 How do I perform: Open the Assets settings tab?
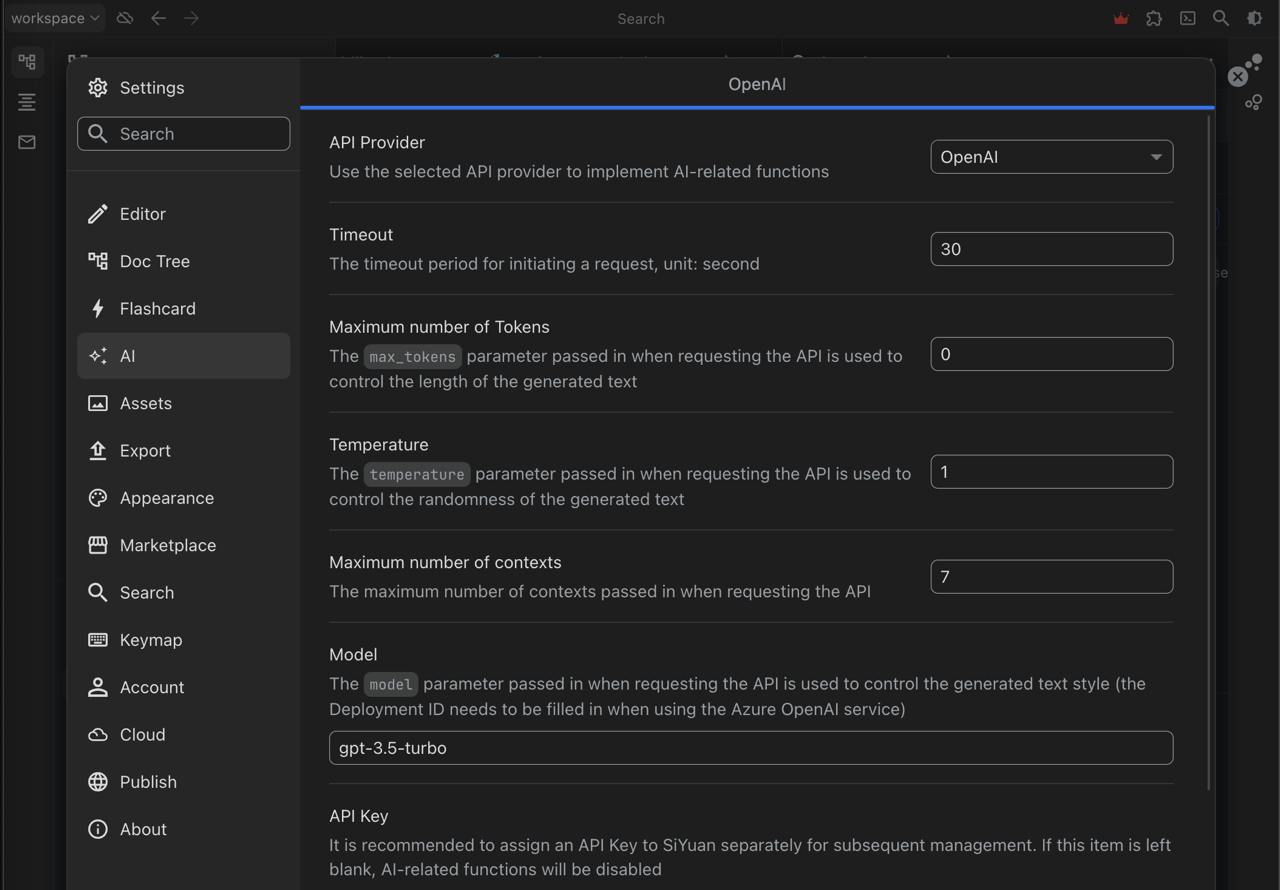(184, 403)
